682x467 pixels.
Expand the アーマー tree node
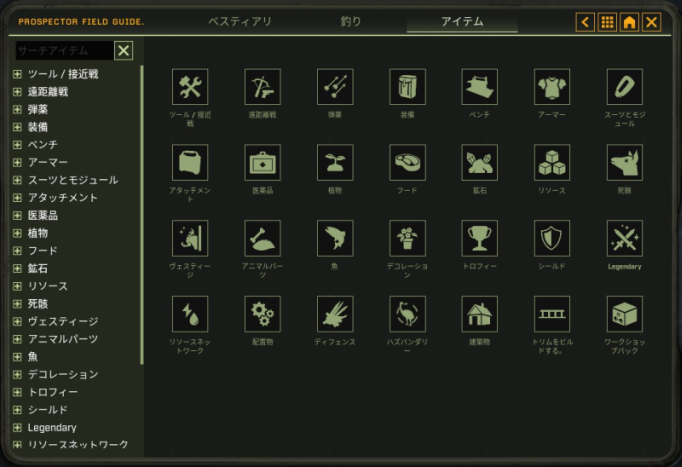pos(17,163)
